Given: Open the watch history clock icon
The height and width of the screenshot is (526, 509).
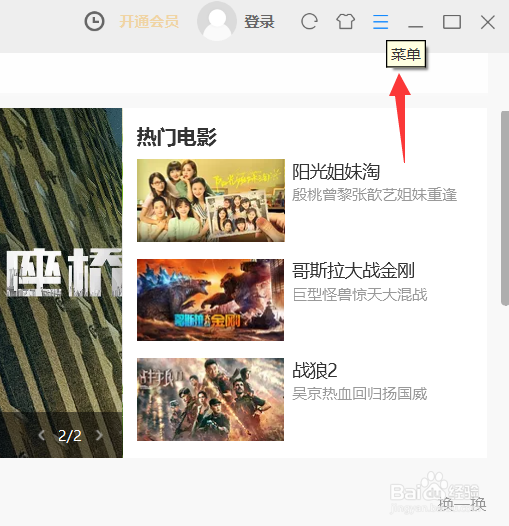Looking at the screenshot, I should [x=94, y=21].
